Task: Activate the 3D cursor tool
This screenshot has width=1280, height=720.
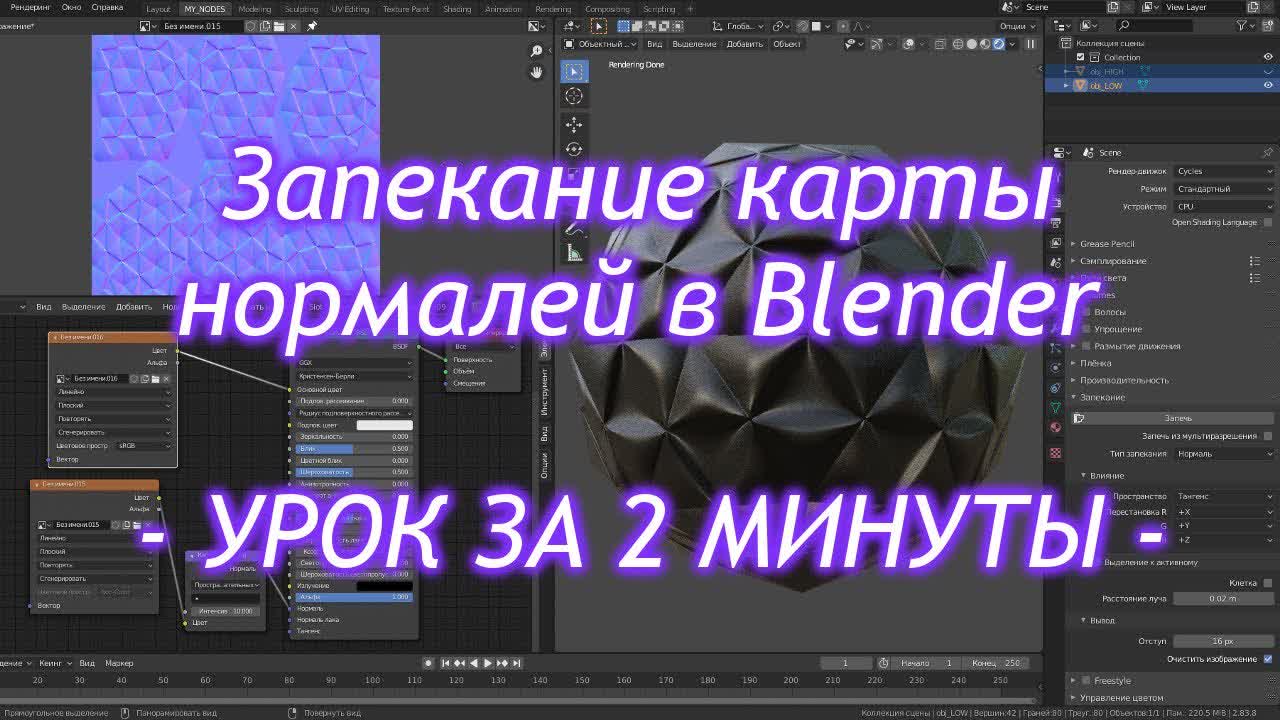Action: click(573, 96)
